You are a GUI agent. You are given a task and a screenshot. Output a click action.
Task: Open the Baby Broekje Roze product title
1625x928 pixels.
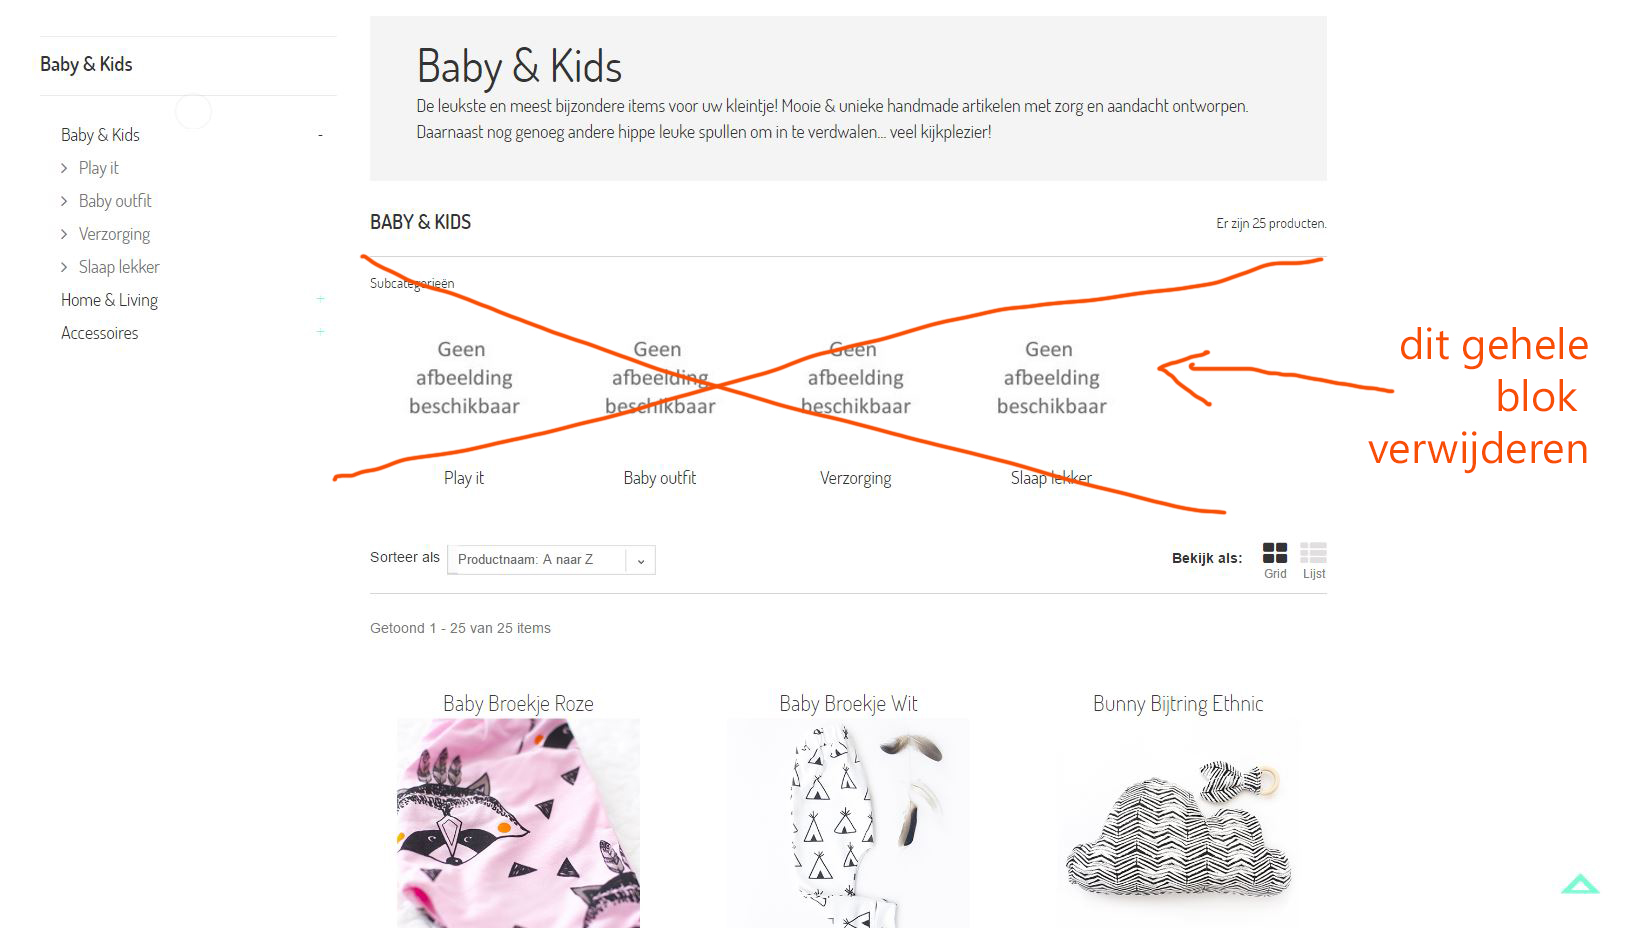(518, 704)
